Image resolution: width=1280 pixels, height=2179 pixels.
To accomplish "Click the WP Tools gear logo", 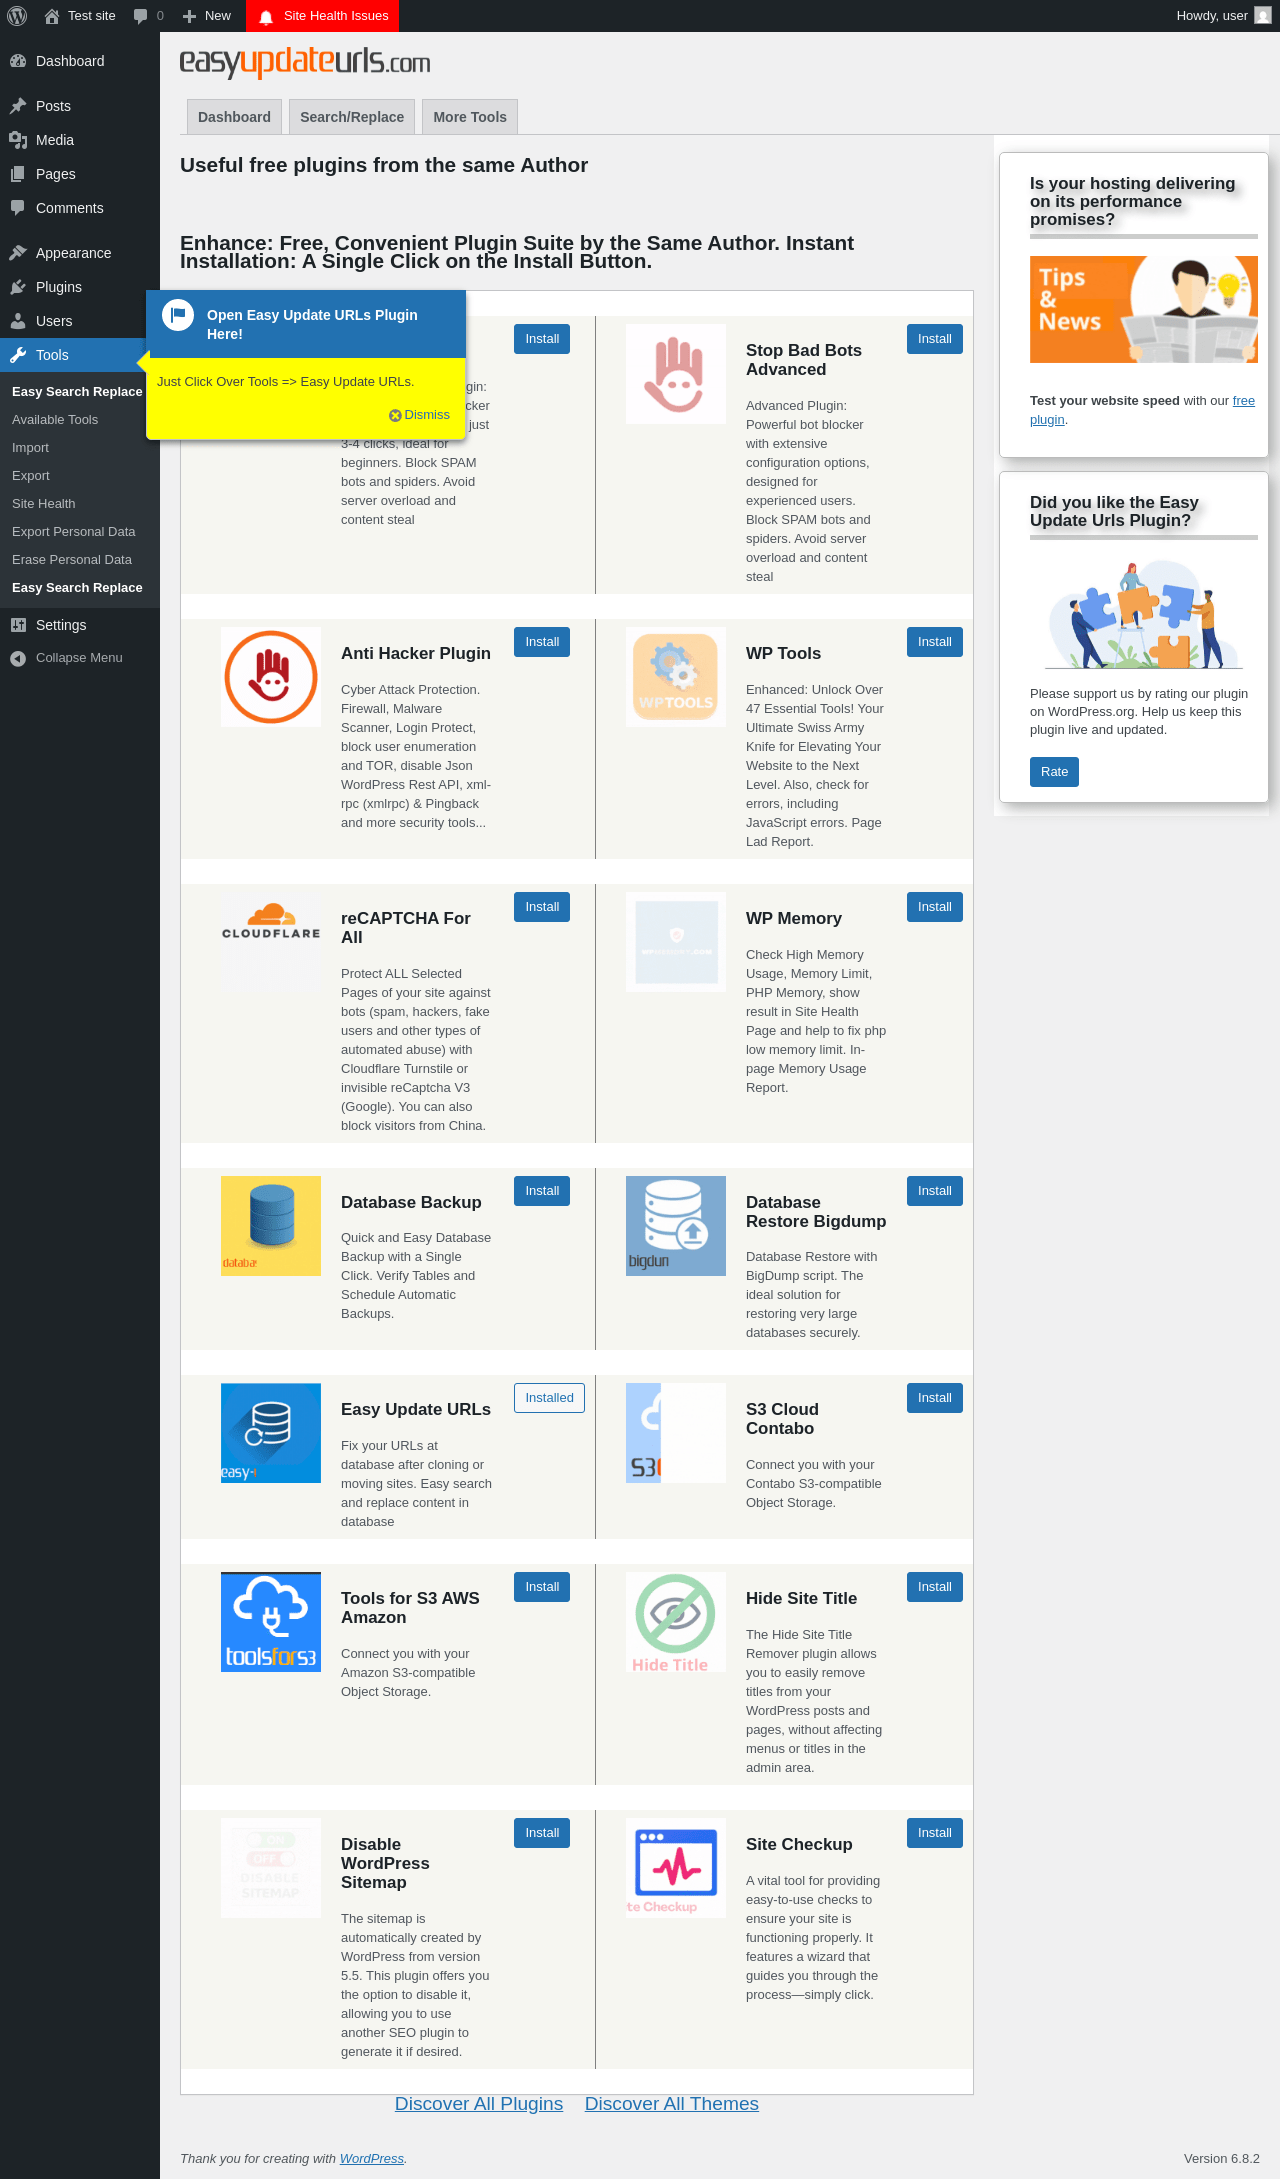I will [676, 677].
